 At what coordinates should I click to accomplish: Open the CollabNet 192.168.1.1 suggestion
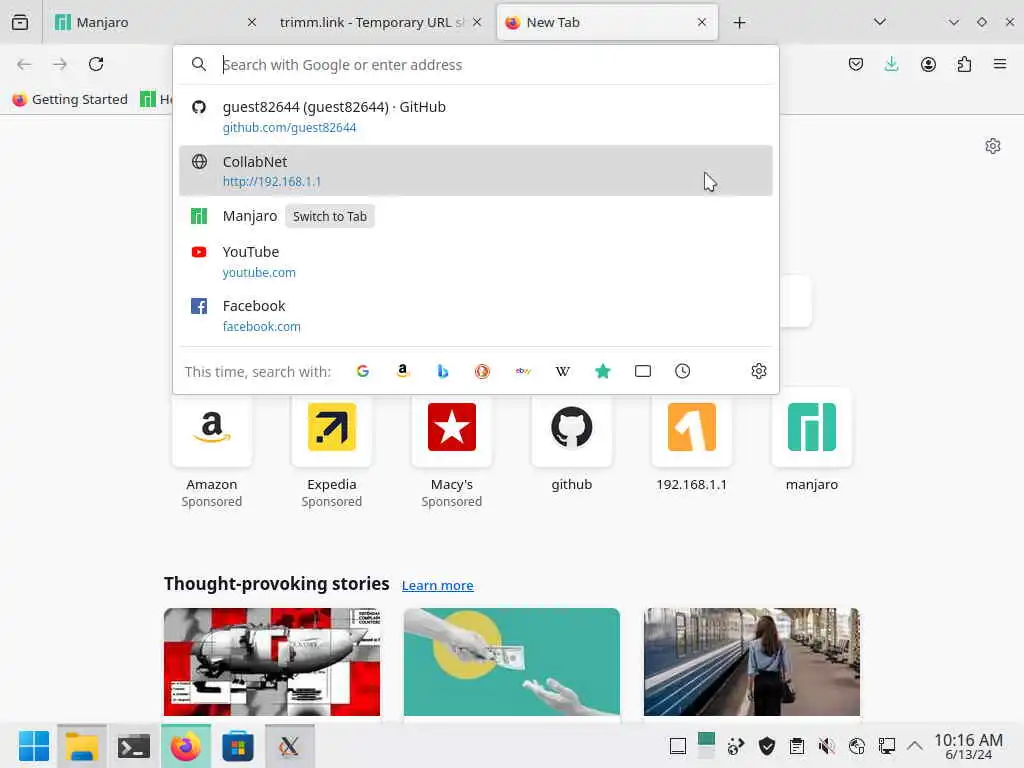(x=475, y=170)
